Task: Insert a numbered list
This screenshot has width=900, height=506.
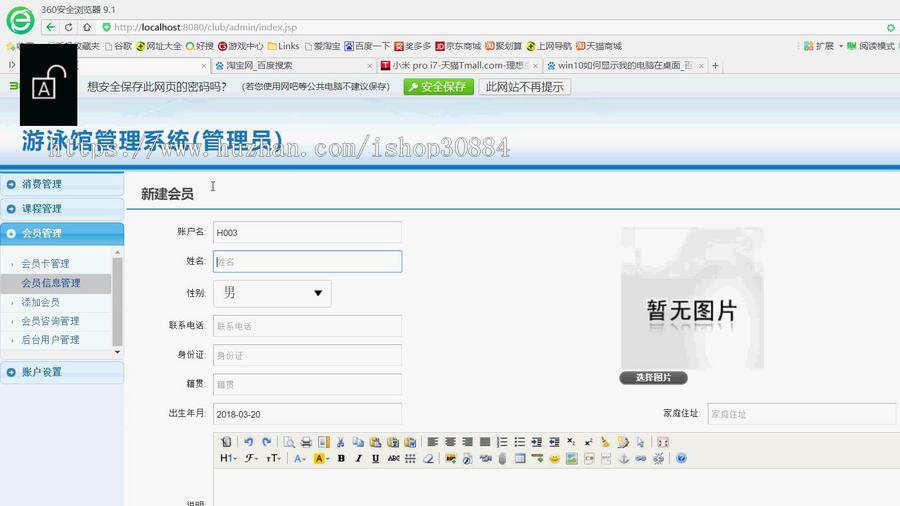Action: [502, 442]
